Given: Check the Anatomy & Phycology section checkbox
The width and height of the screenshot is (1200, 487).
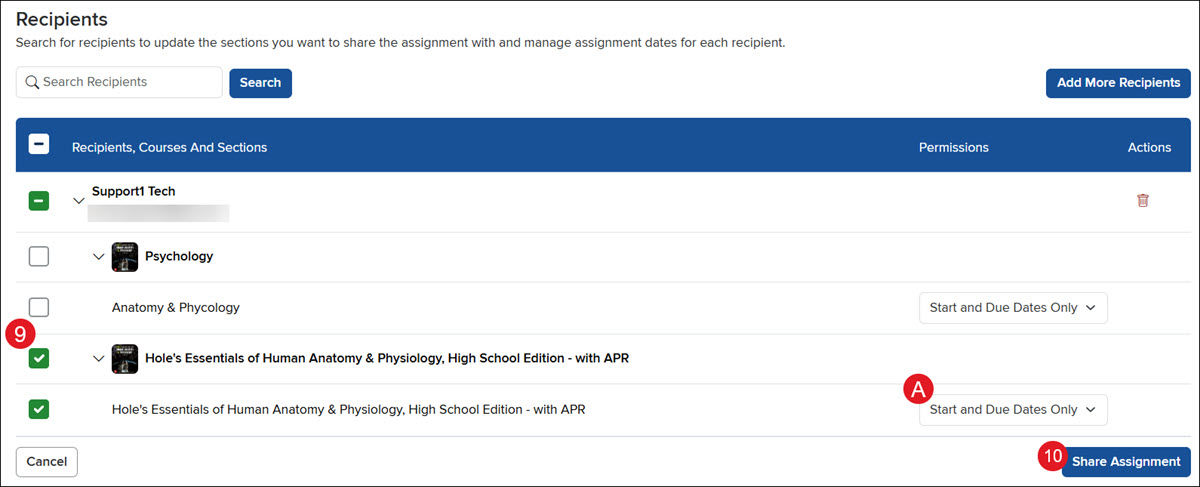Looking at the screenshot, I should tap(38, 307).
